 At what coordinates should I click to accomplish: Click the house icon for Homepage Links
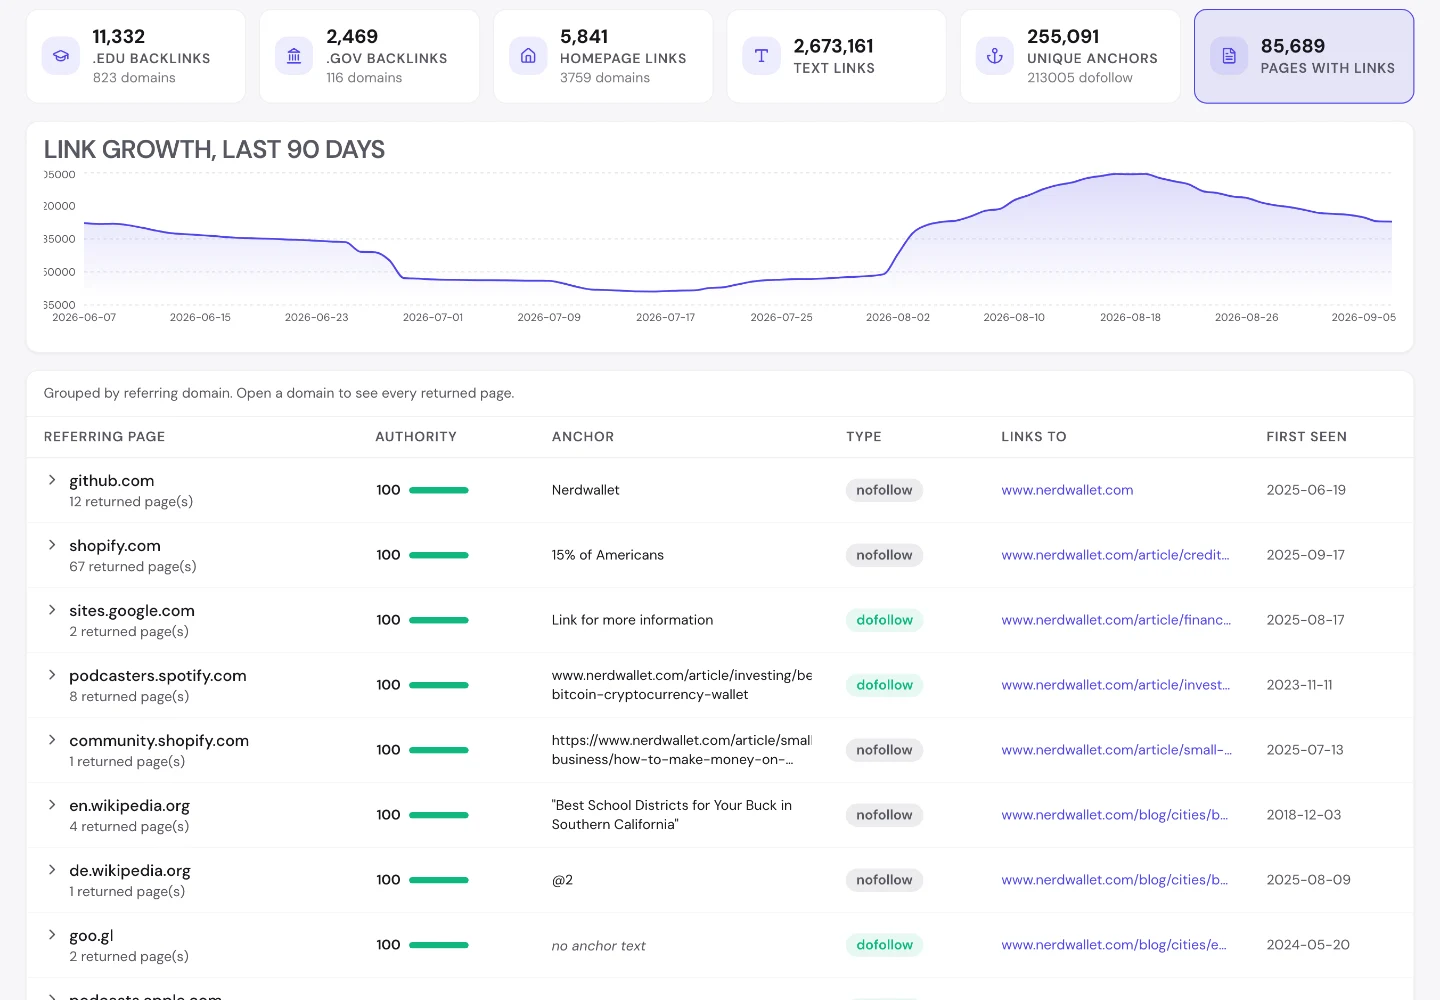click(528, 56)
